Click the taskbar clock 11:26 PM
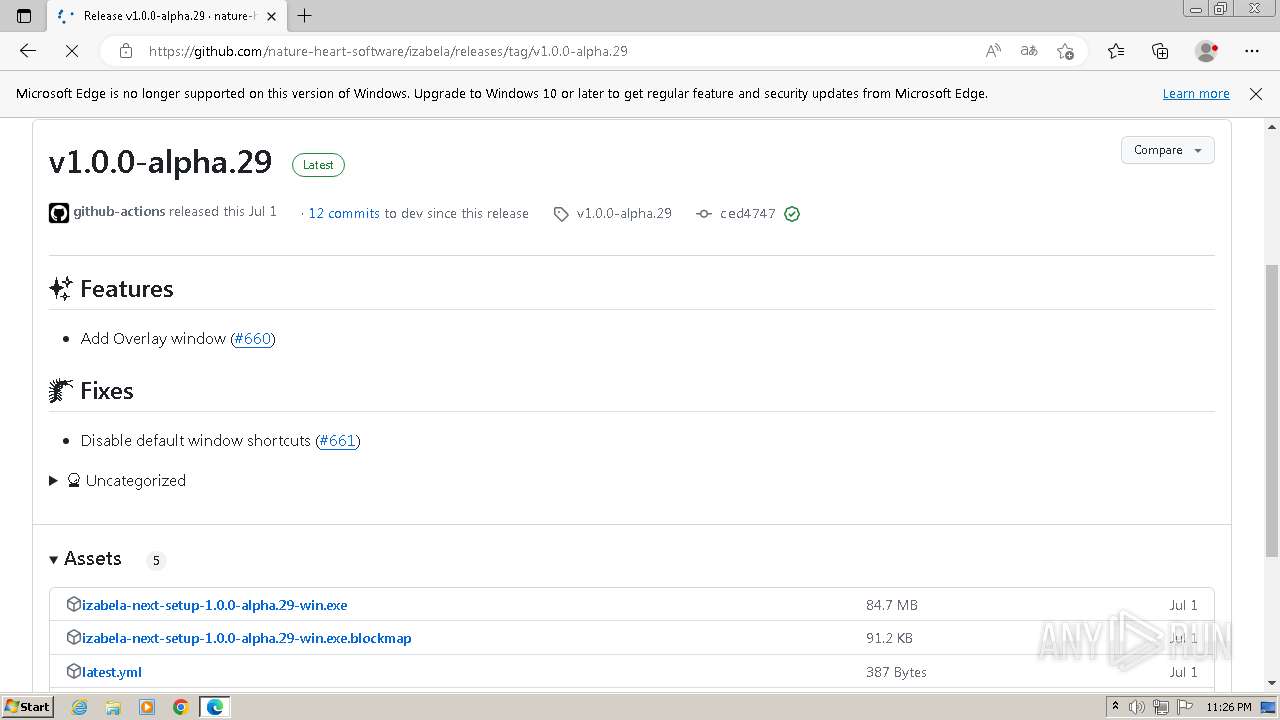 (x=1229, y=707)
